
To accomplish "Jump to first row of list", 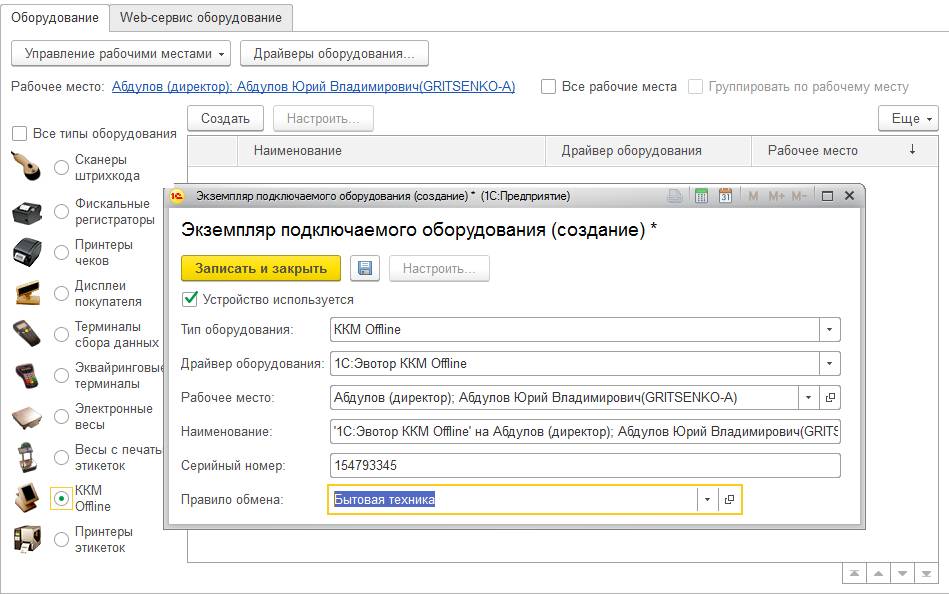I will [x=854, y=573].
